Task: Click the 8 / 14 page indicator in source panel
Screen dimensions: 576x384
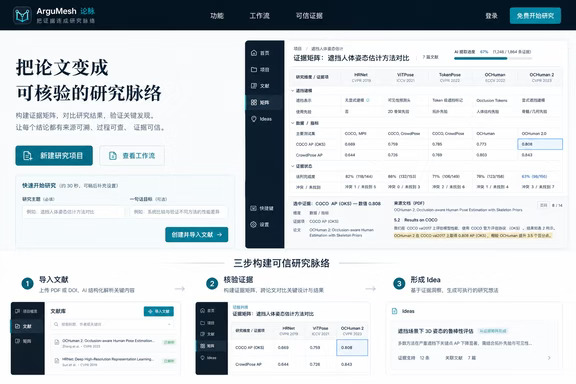Action: [x=557, y=205]
